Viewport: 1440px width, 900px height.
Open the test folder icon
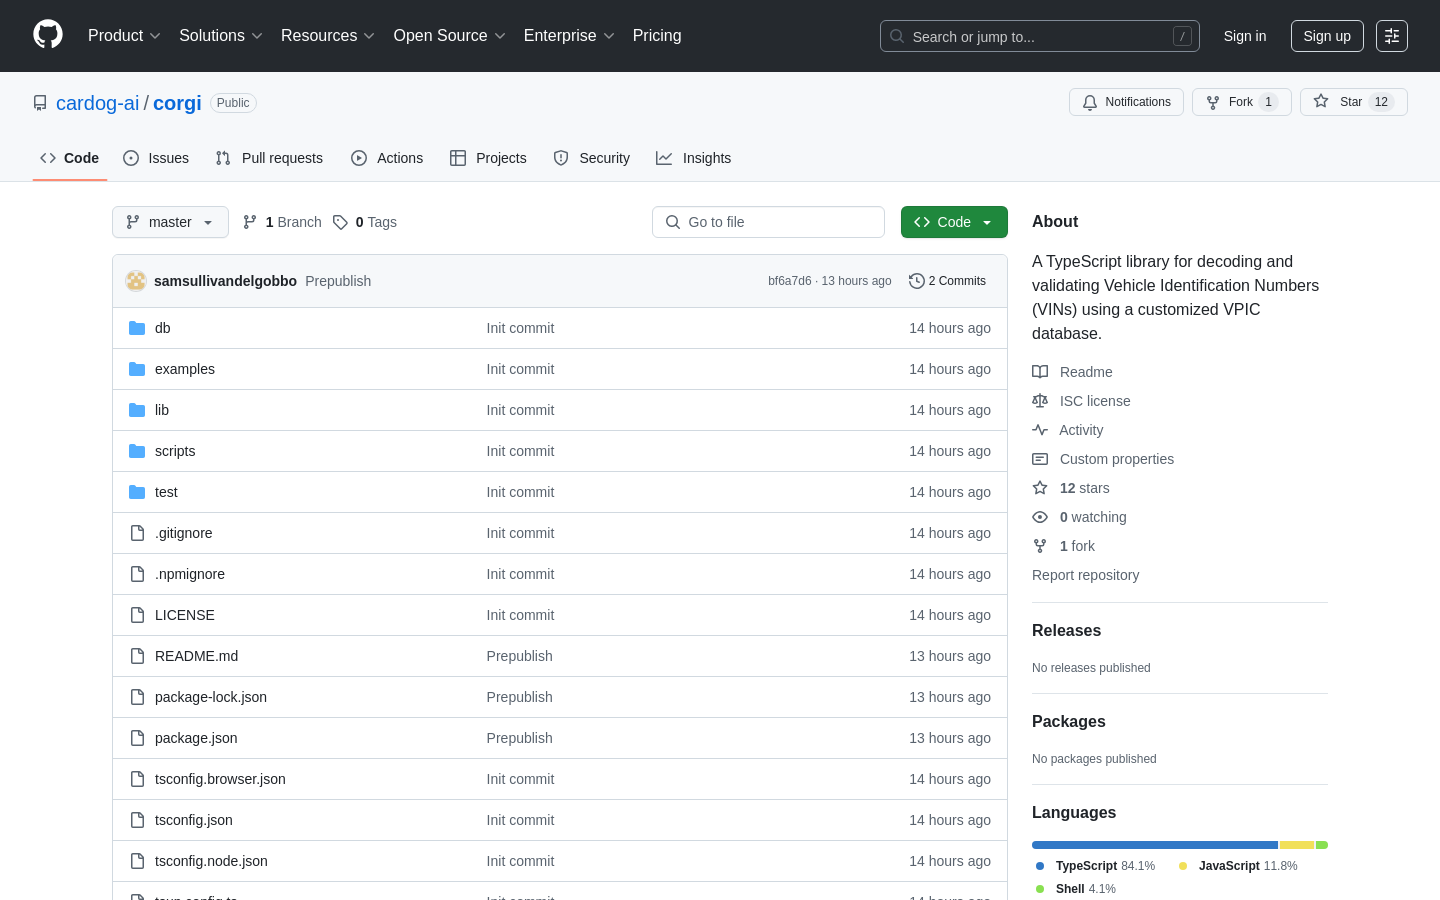point(137,492)
